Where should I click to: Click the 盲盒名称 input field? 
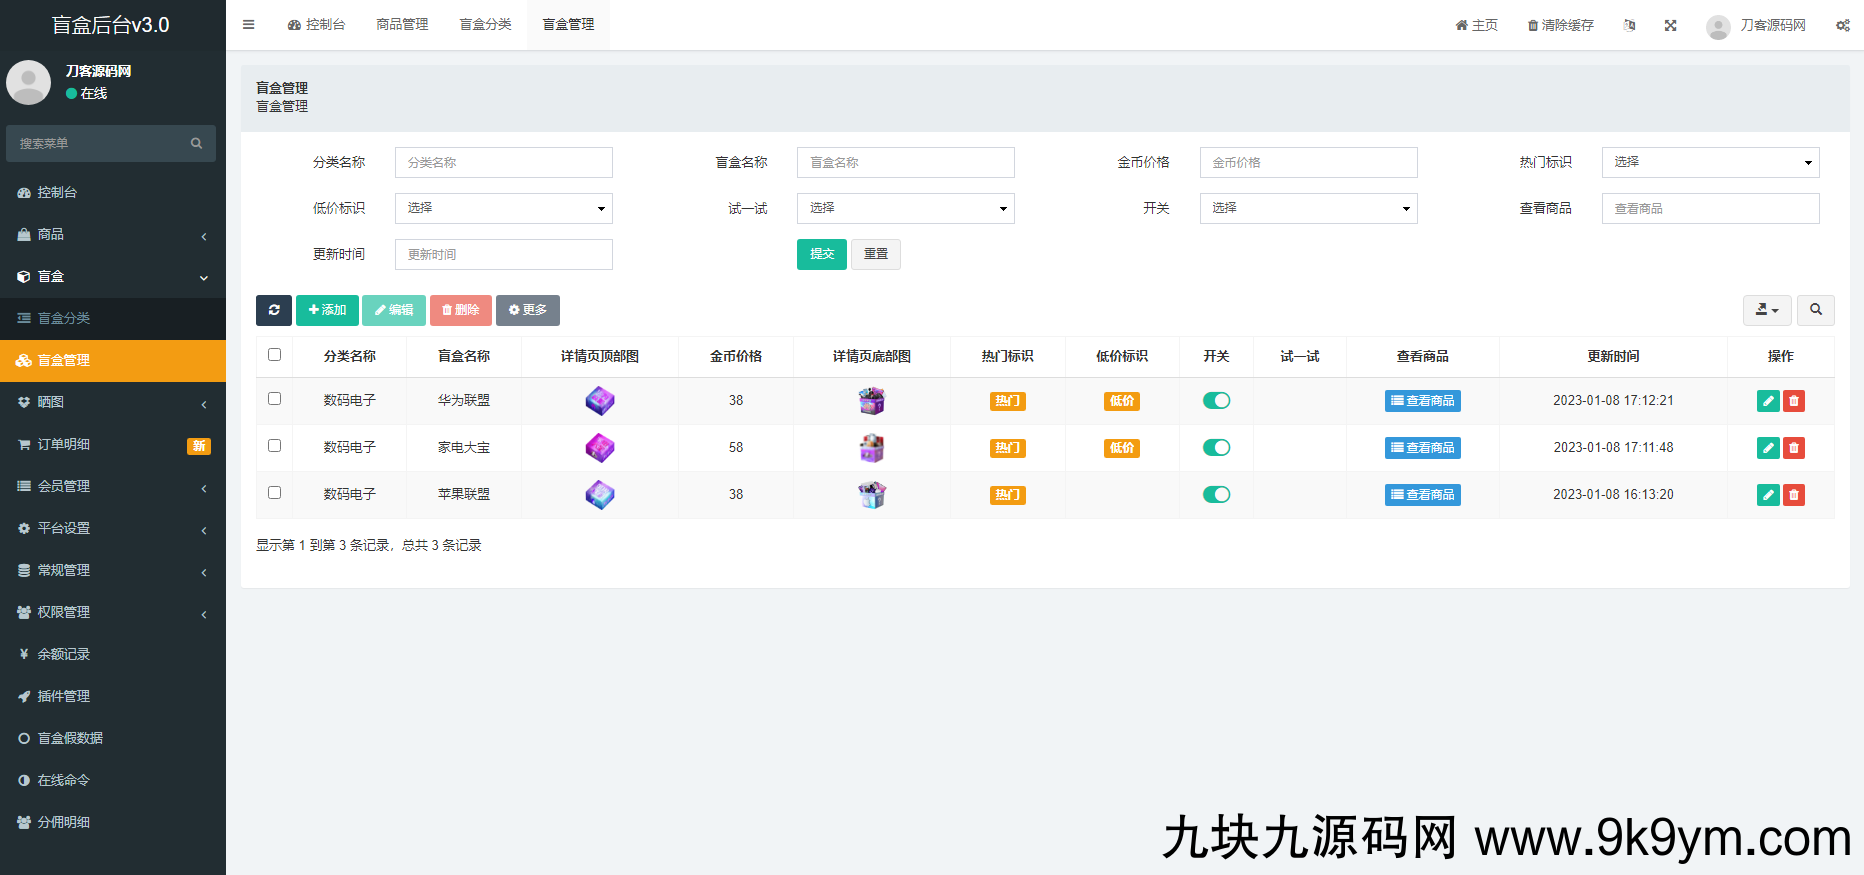[x=905, y=162]
